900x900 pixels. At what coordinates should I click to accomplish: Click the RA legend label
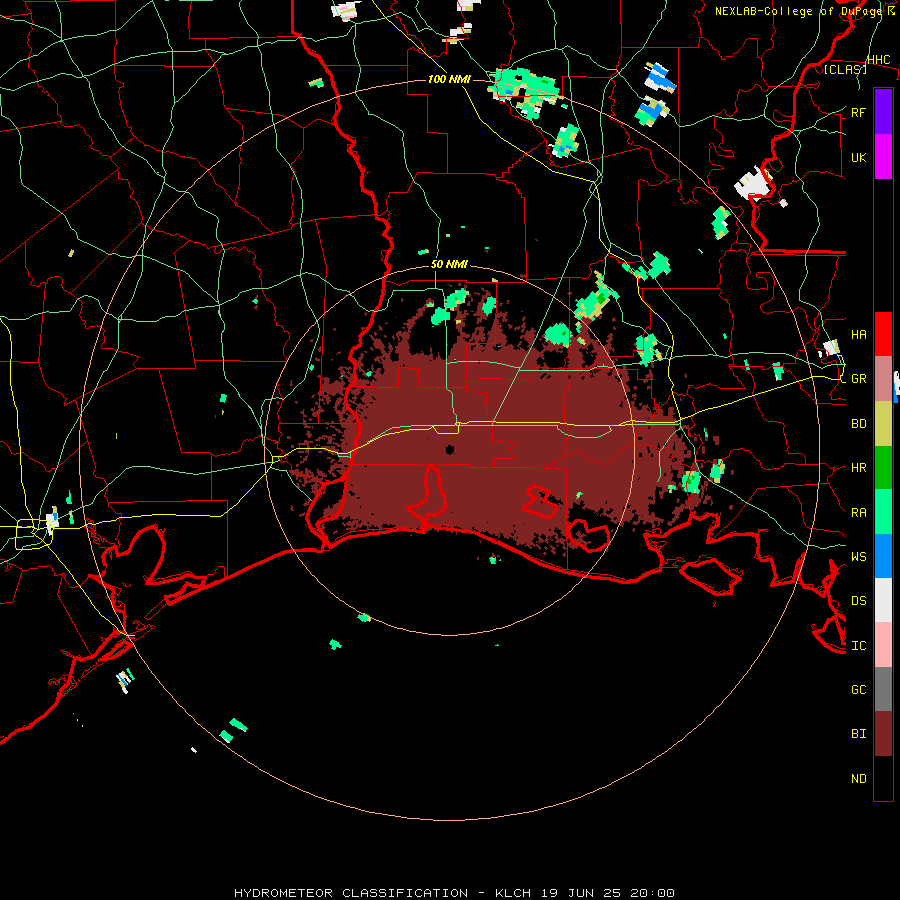tap(858, 513)
